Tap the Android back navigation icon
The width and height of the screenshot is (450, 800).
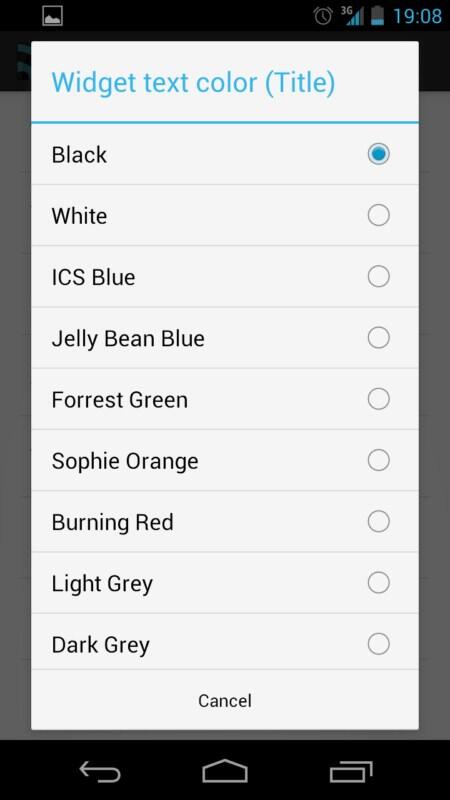[100, 771]
